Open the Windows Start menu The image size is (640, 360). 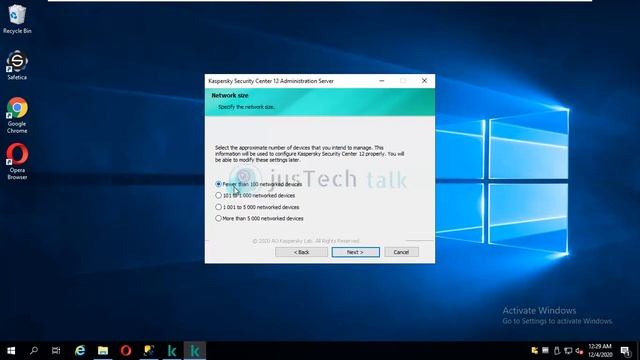tap(11, 351)
